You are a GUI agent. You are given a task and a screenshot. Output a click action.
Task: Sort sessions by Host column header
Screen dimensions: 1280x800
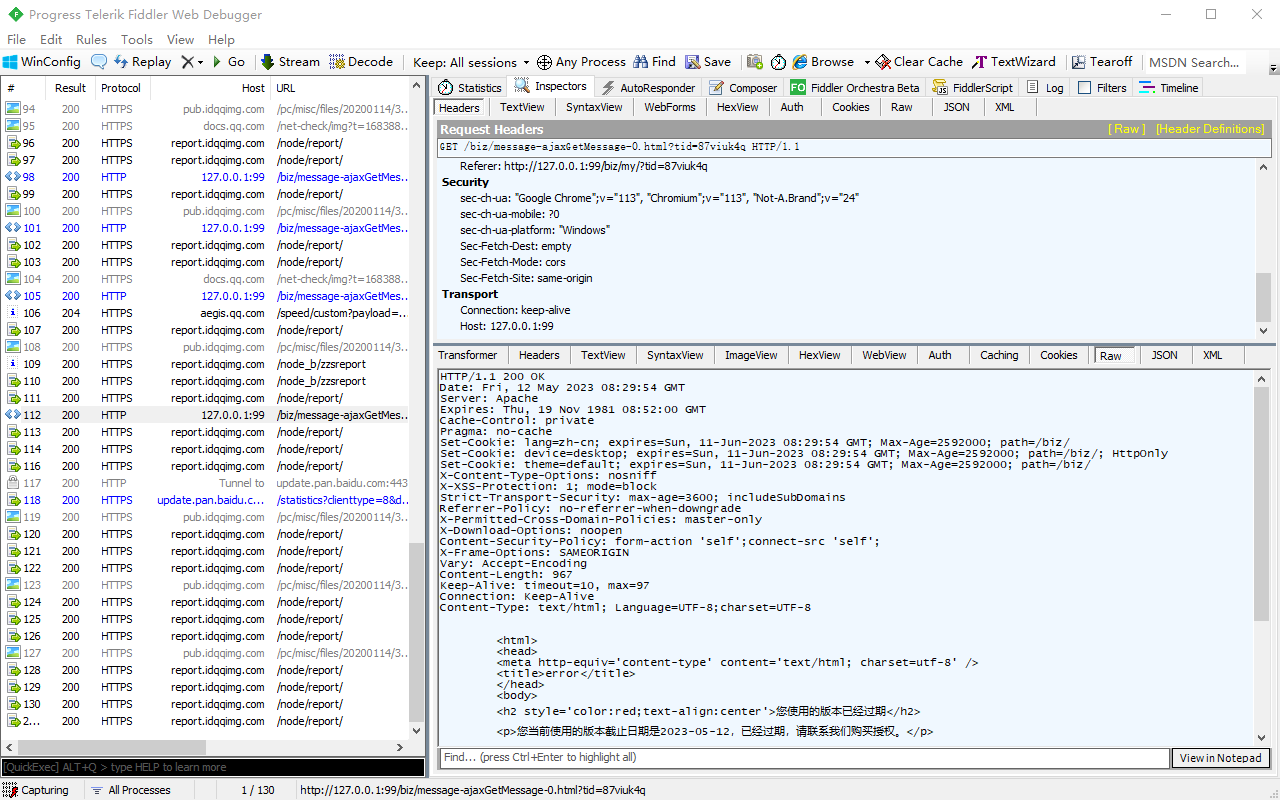tap(211, 88)
